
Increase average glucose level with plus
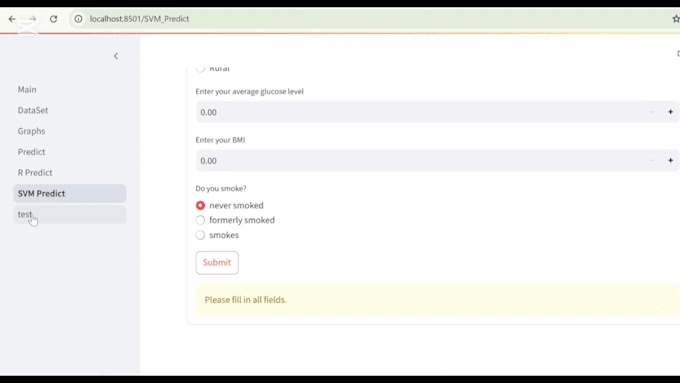[670, 112]
